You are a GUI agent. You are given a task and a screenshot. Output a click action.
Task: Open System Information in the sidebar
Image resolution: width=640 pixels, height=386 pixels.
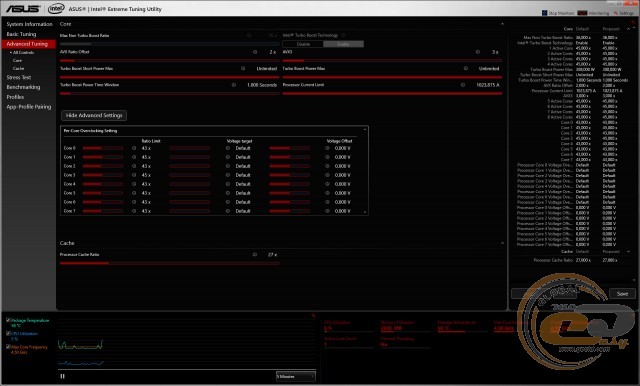29,24
